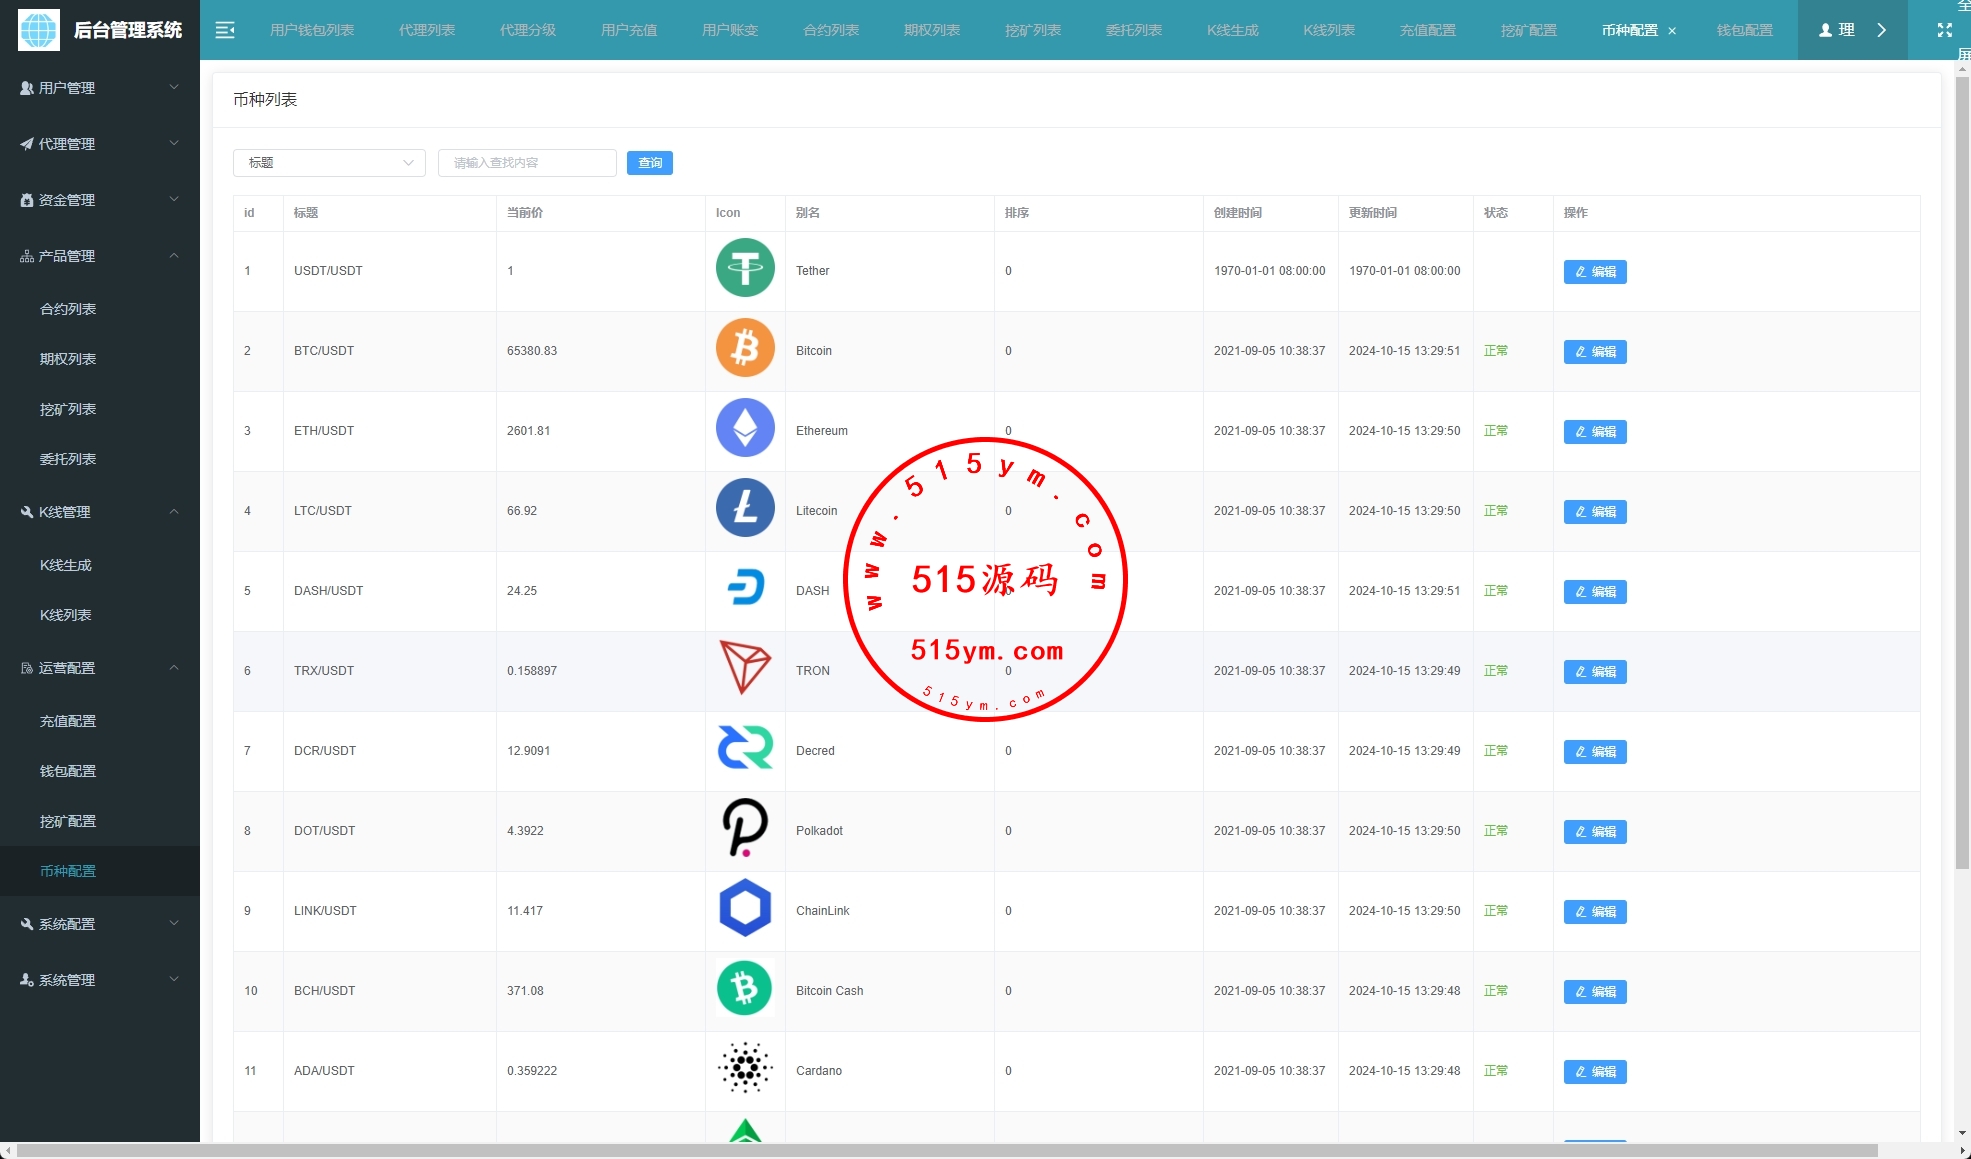
Task: Close the 币种配置 tab
Action: point(1672,31)
